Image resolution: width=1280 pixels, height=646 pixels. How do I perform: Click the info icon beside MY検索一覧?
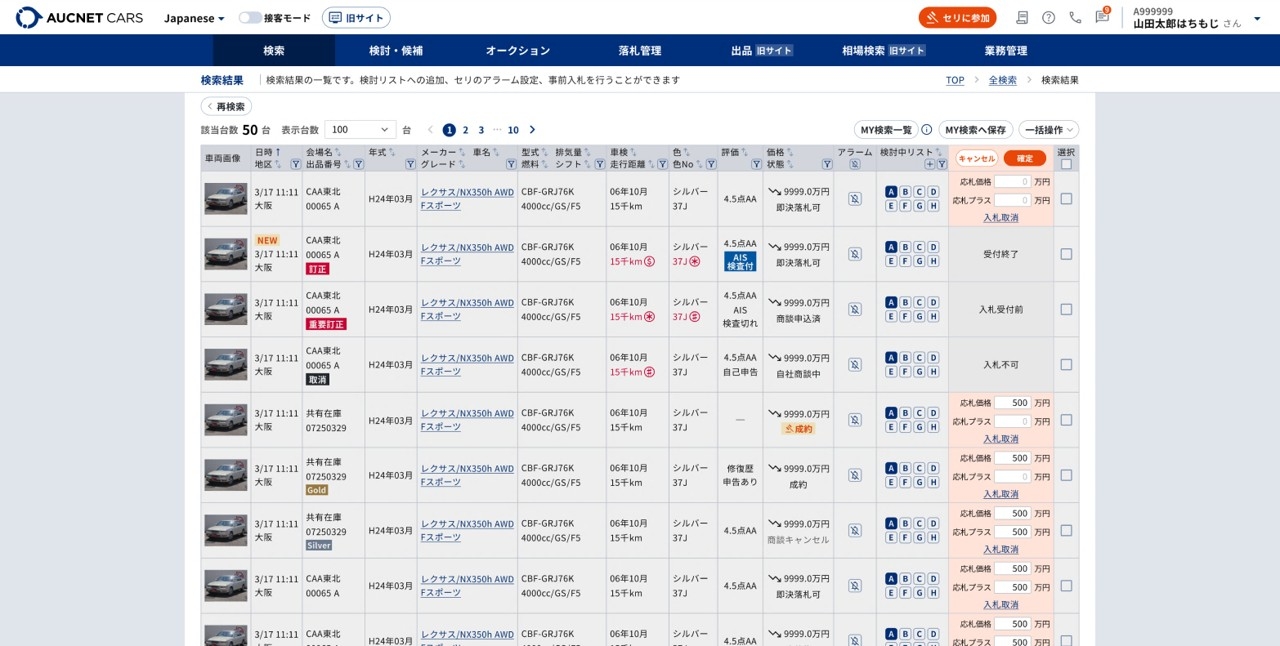(926, 130)
